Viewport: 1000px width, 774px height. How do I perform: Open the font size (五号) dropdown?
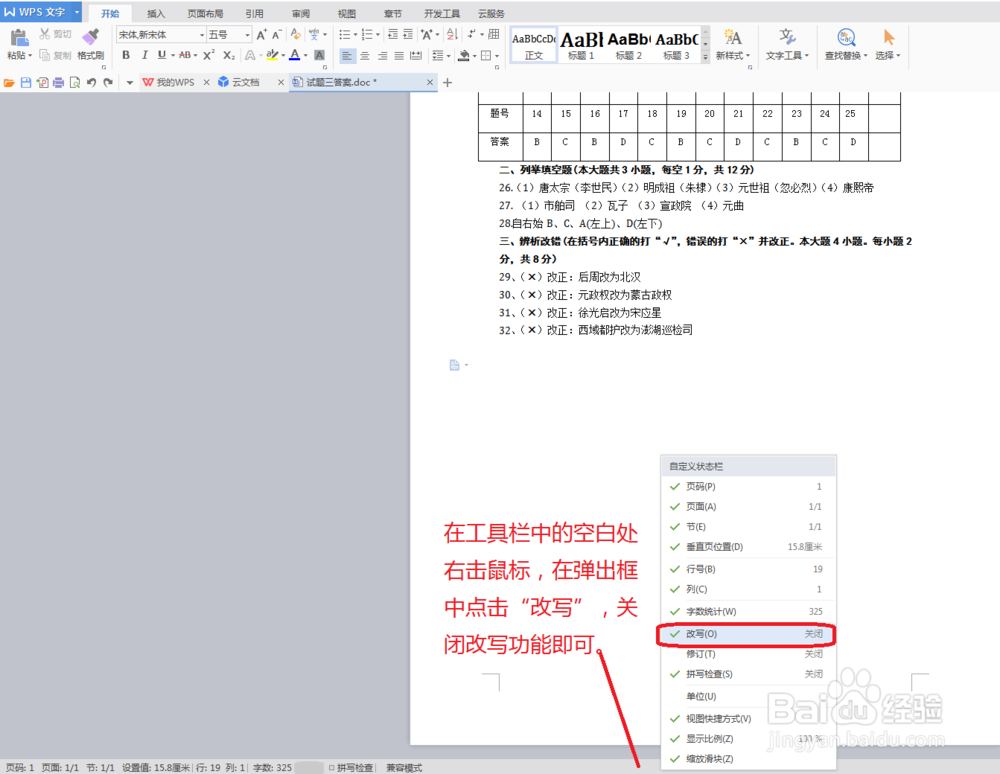245,36
